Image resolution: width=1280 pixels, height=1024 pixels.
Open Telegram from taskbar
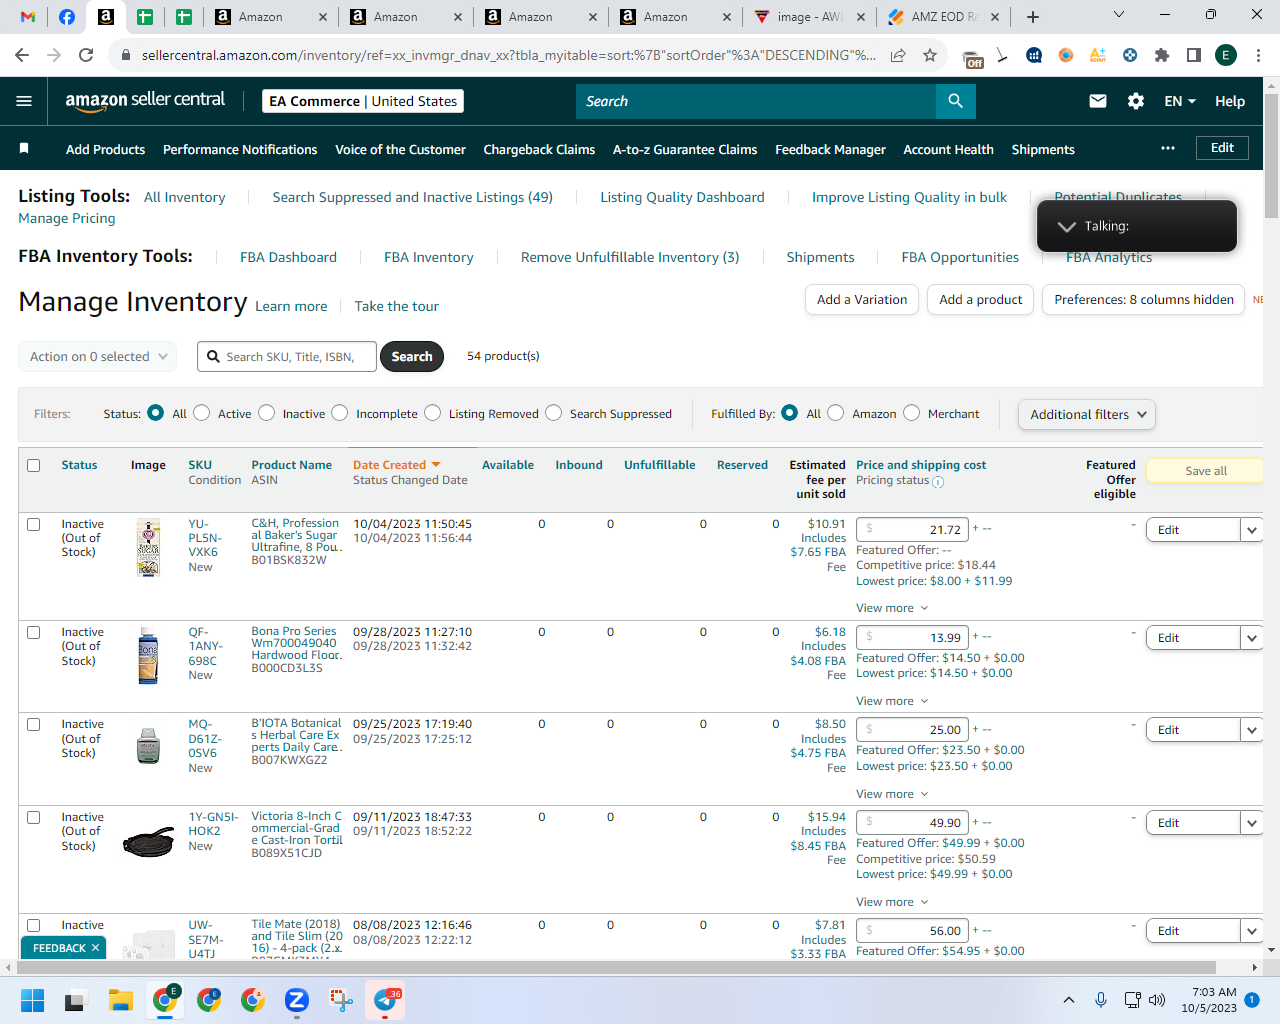click(386, 1000)
